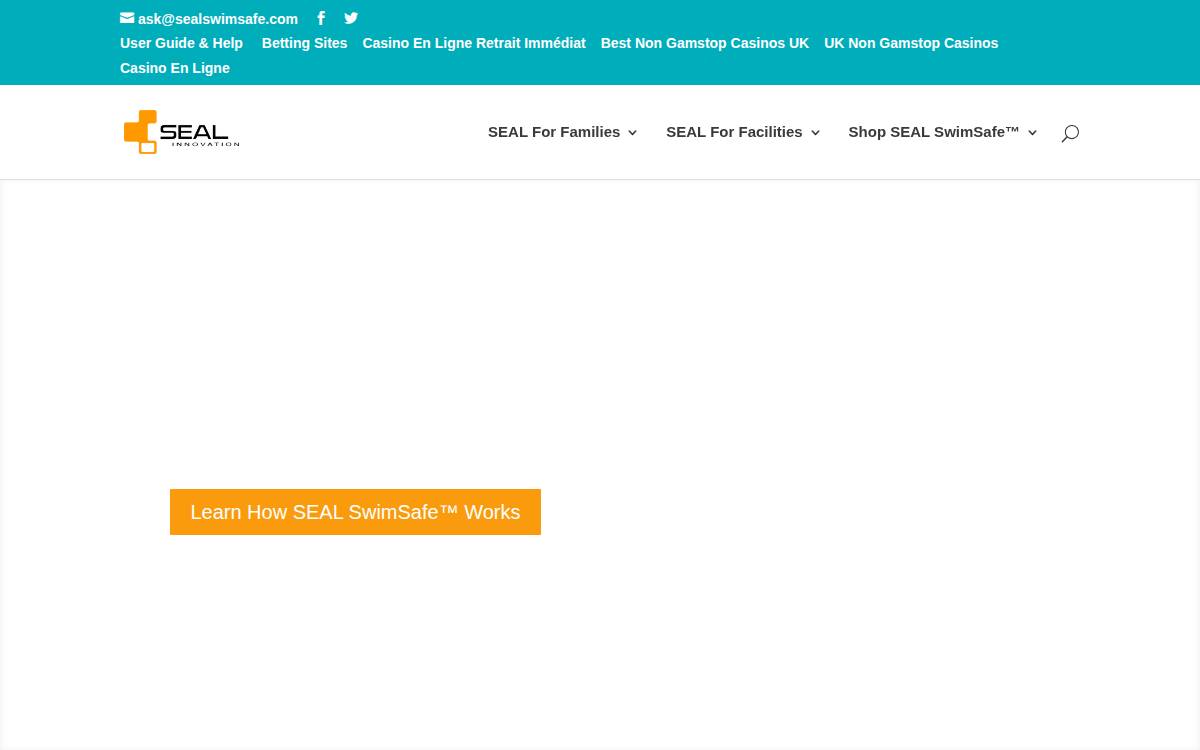
Task: Click the envelope icon before the email
Action: pyautogui.click(x=127, y=18)
